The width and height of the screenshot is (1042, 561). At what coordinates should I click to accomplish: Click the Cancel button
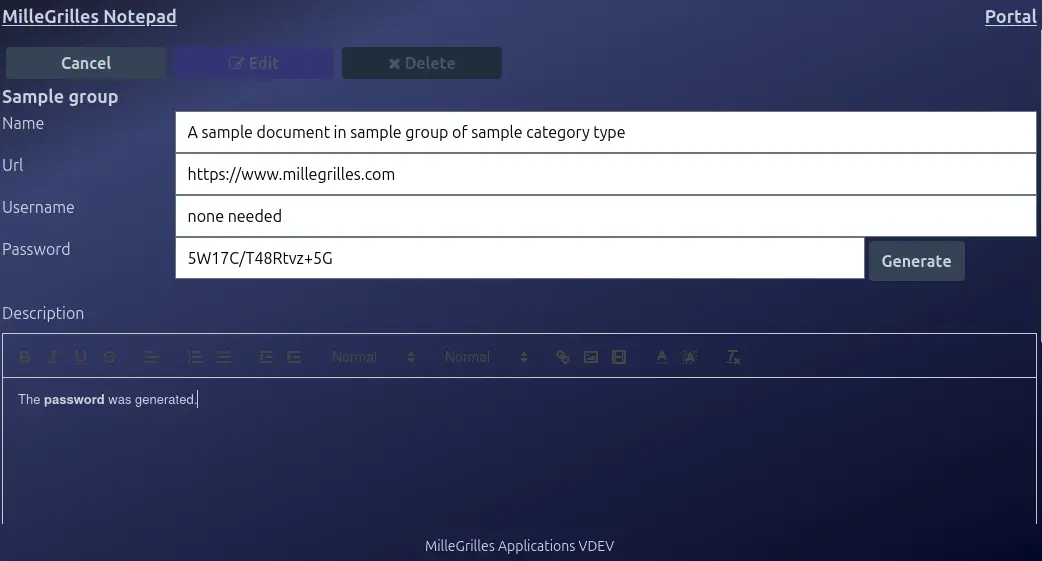coord(86,63)
